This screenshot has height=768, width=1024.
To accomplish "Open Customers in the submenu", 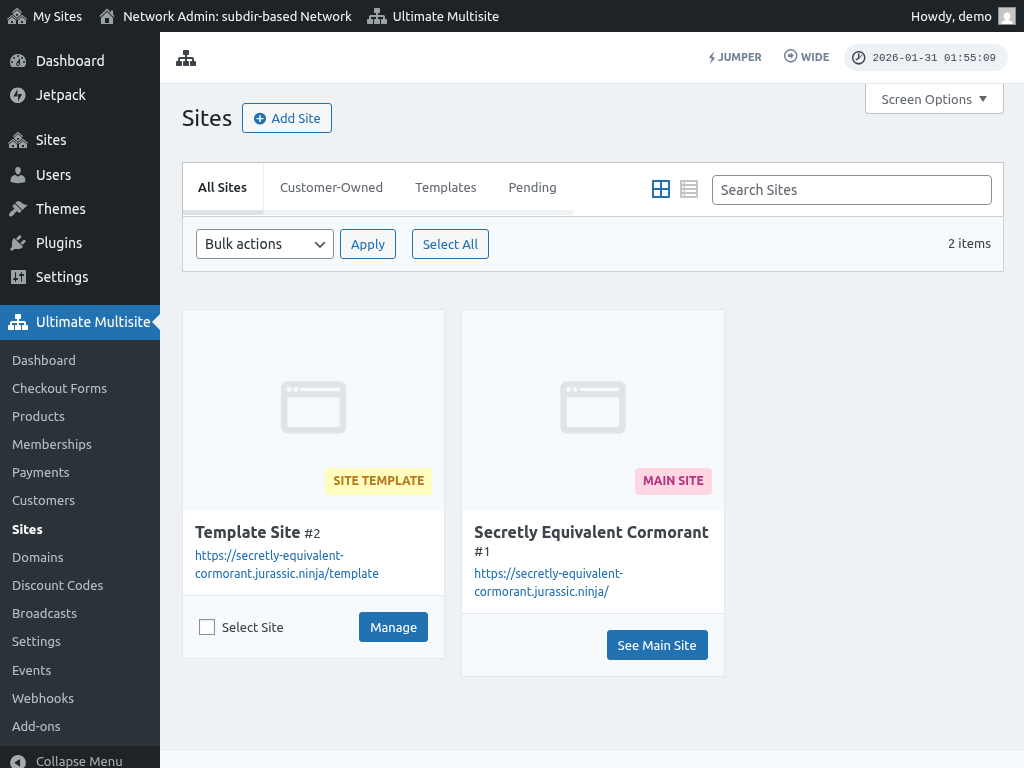I will pos(43,501).
